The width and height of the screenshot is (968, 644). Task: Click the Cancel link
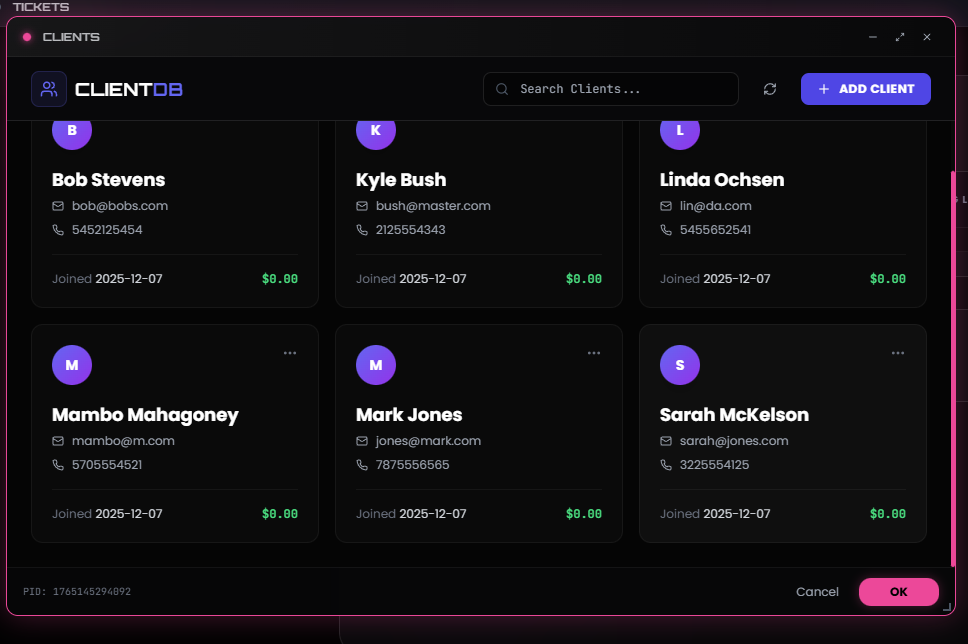click(x=817, y=592)
